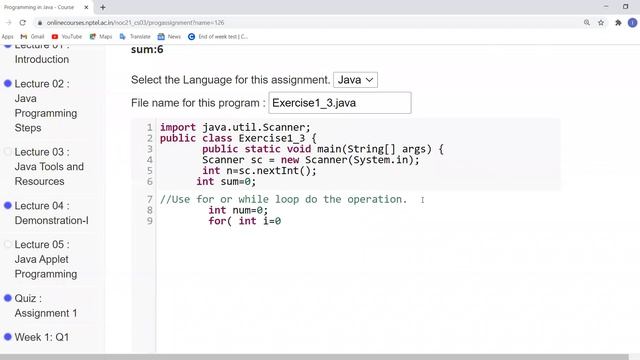Viewport: 640px width, 360px height.
Task: Open End of week test bookmark
Action: pyautogui.click(x=218, y=37)
